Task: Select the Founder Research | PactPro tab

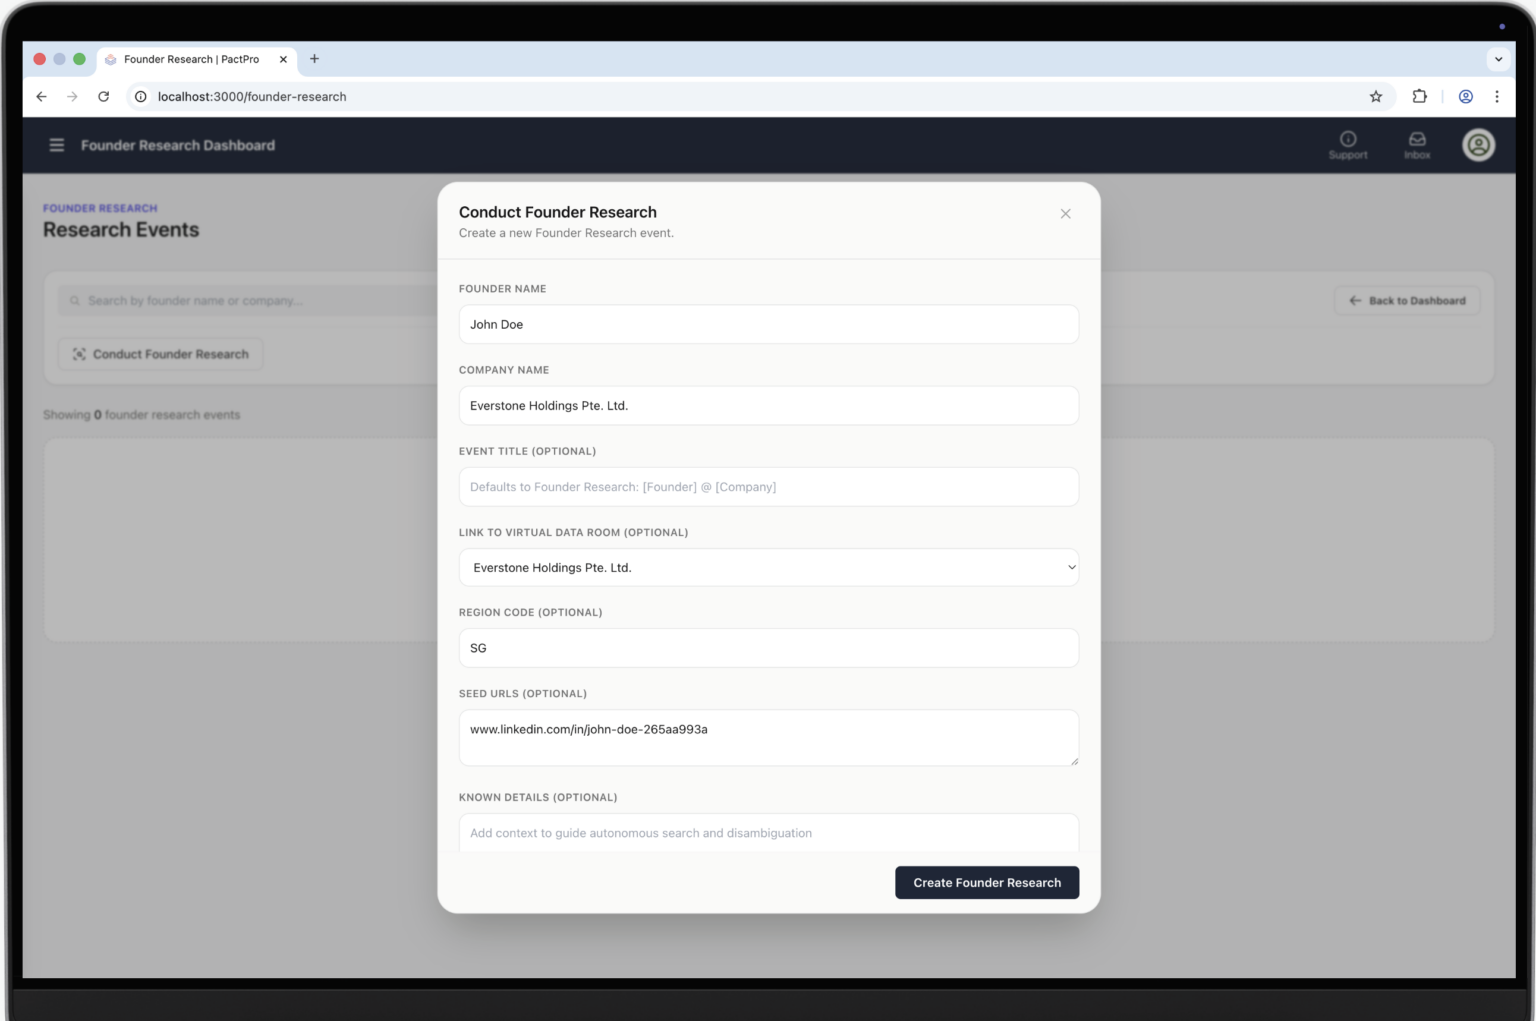Action: (x=190, y=59)
